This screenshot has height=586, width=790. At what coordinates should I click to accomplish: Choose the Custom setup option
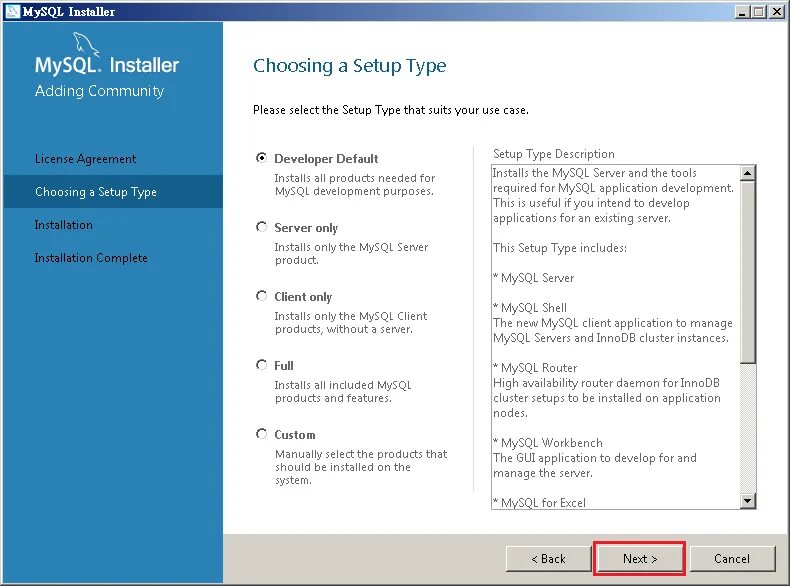[x=261, y=434]
